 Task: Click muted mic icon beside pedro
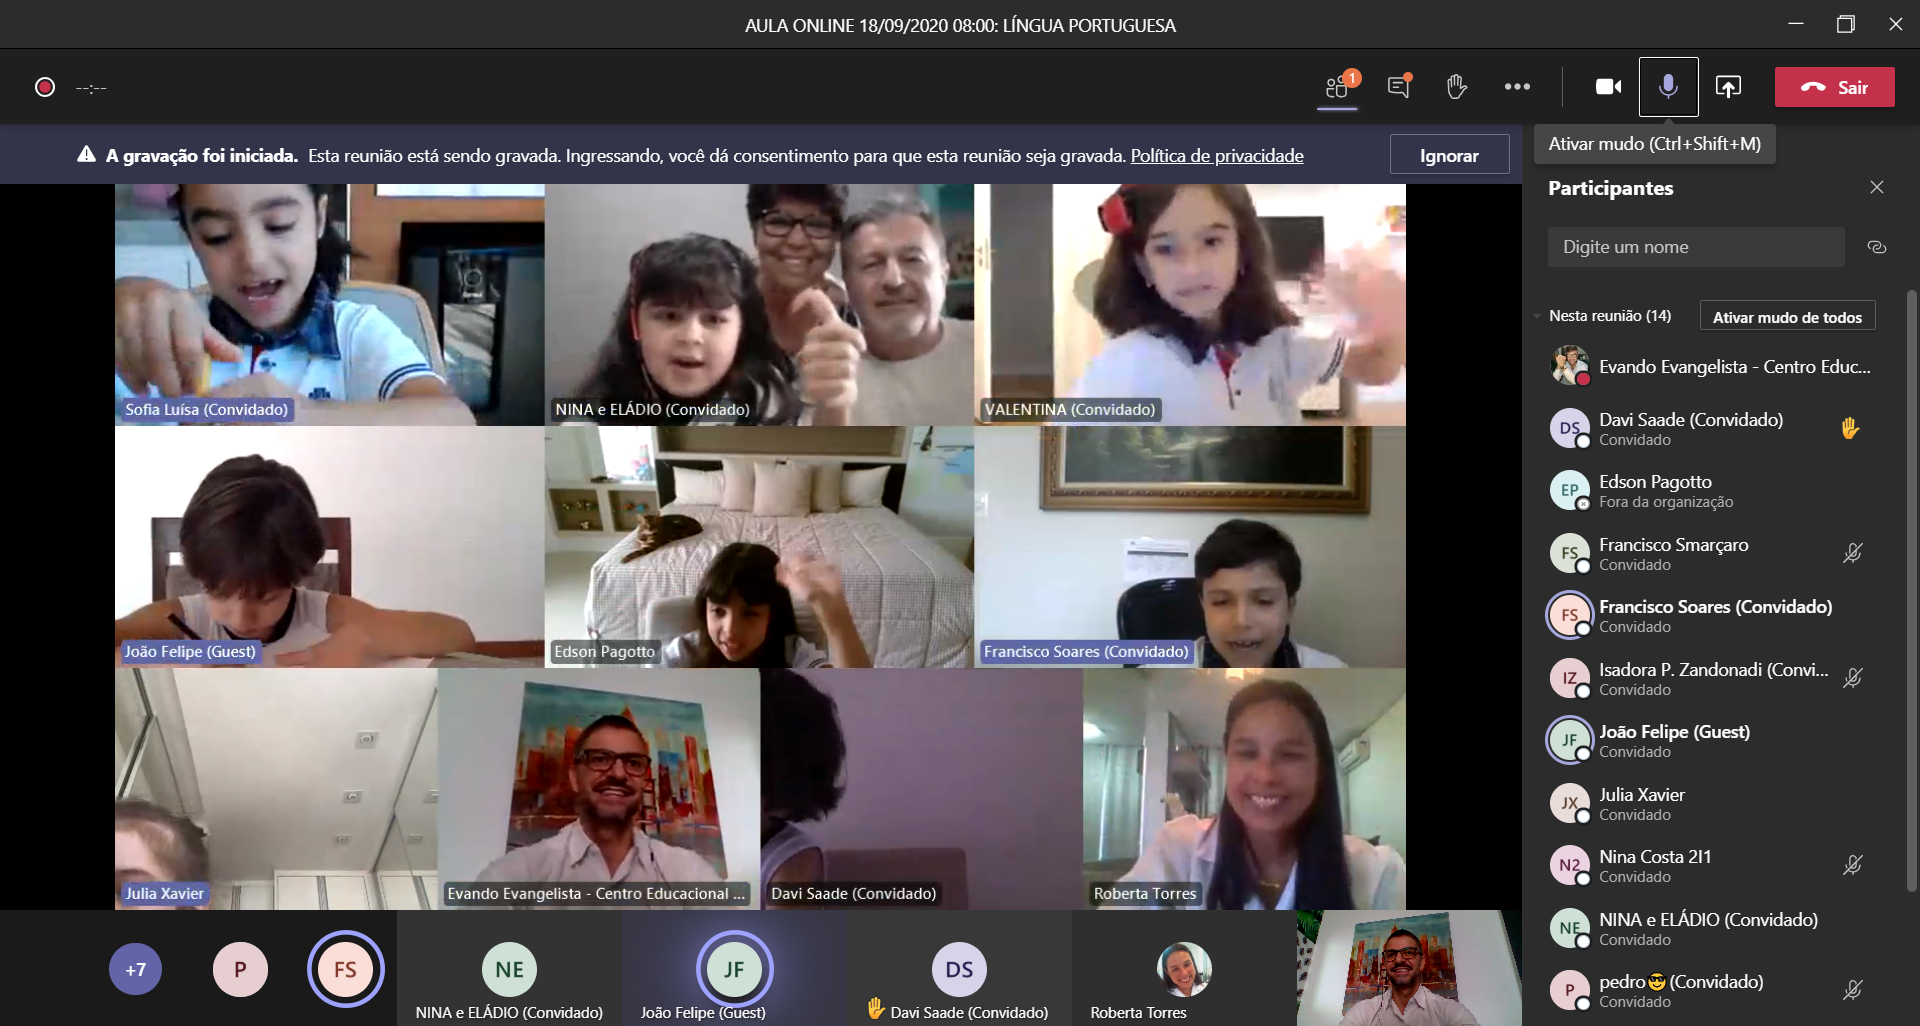click(x=1853, y=990)
